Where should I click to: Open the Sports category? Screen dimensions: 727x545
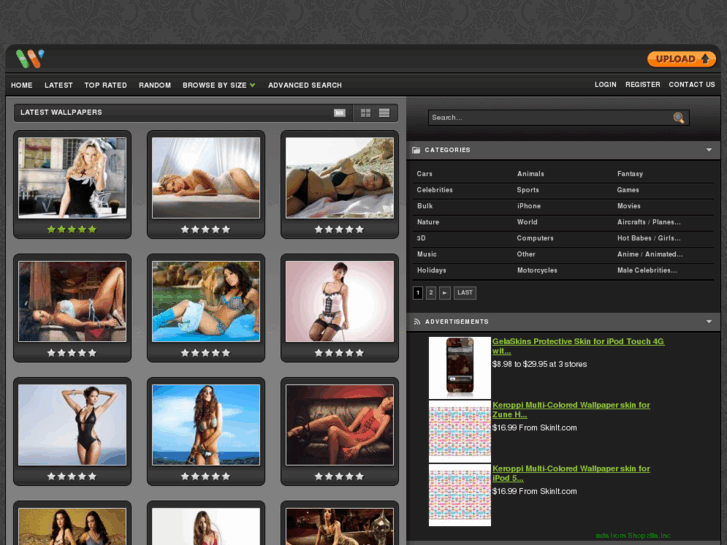pyautogui.click(x=528, y=190)
